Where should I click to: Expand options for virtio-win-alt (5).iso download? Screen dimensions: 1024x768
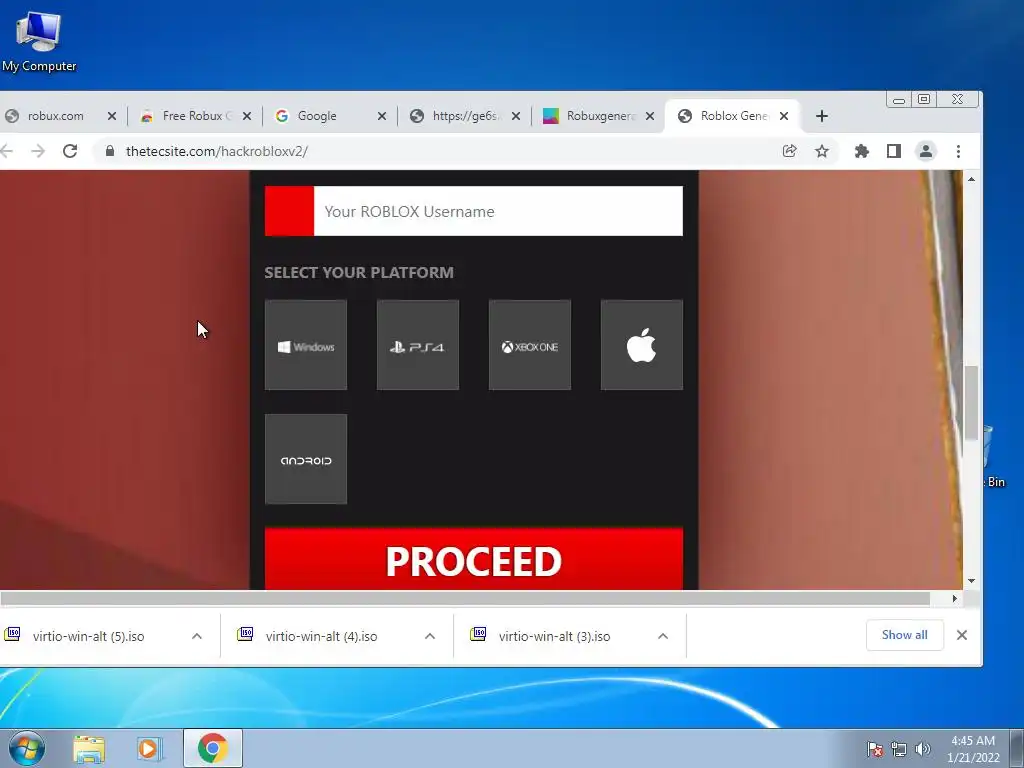[197, 636]
